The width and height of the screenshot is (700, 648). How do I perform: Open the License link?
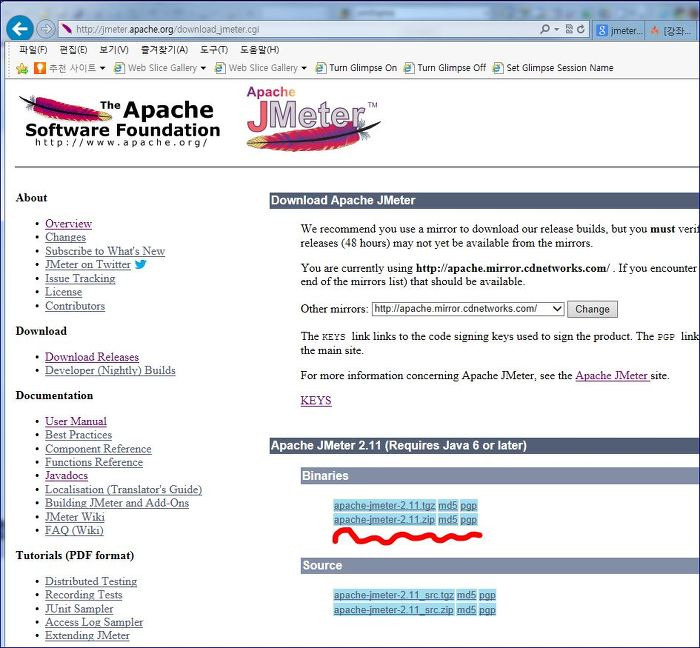pos(63,292)
